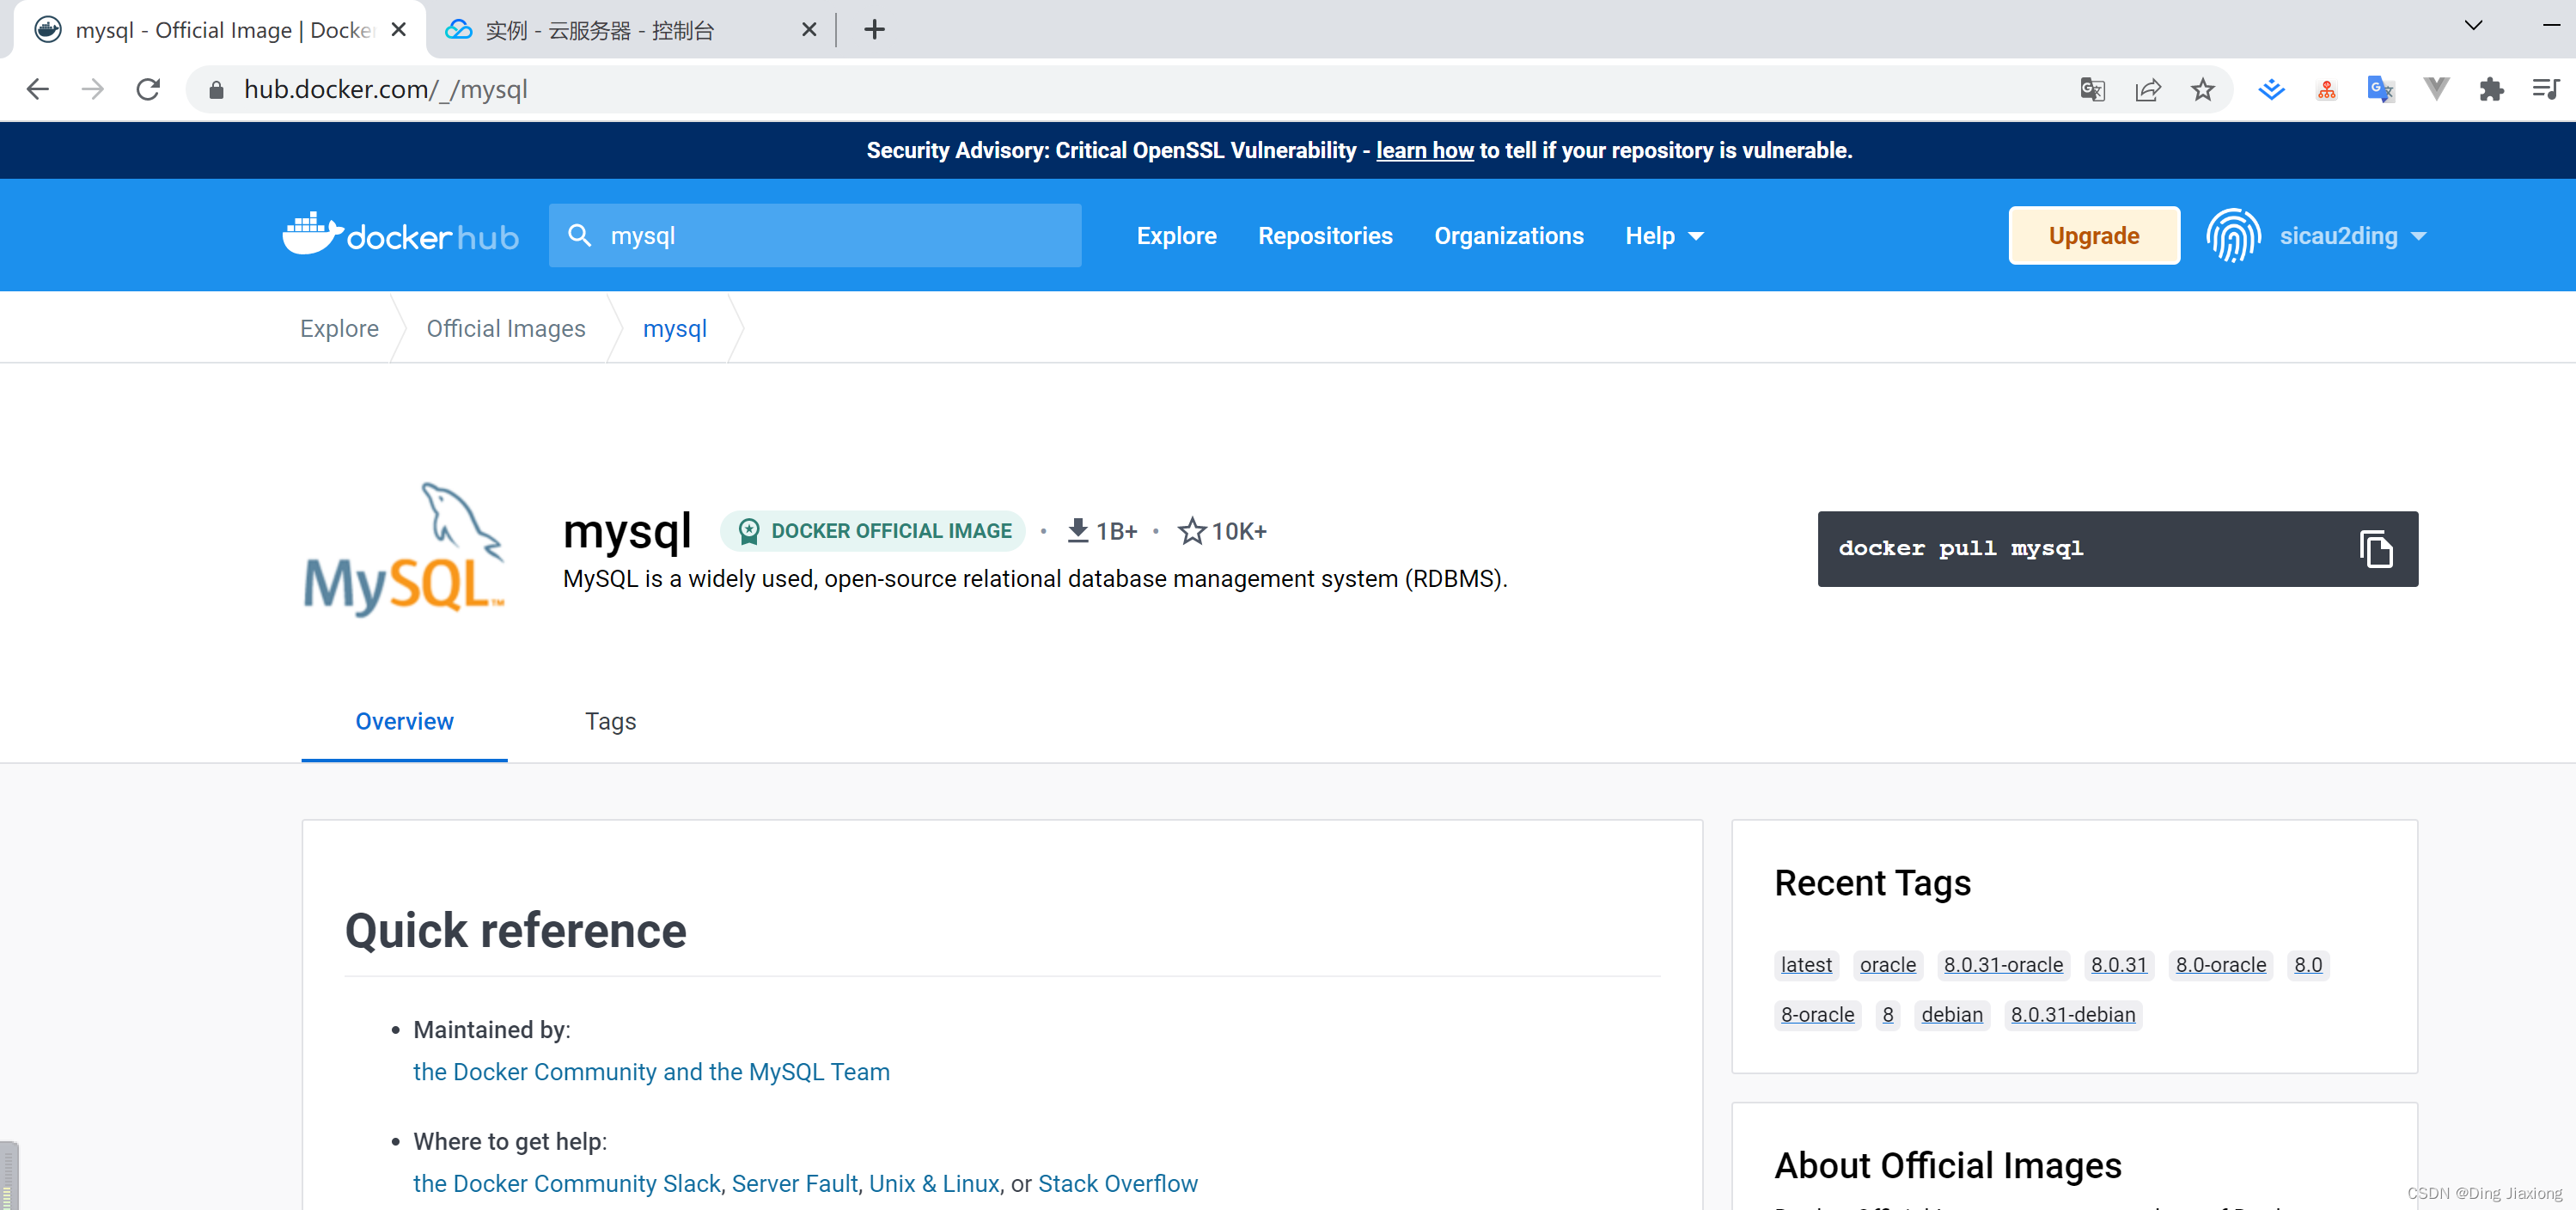Click the star icon beside 10K+
The height and width of the screenshot is (1210, 2576).
tap(1192, 531)
